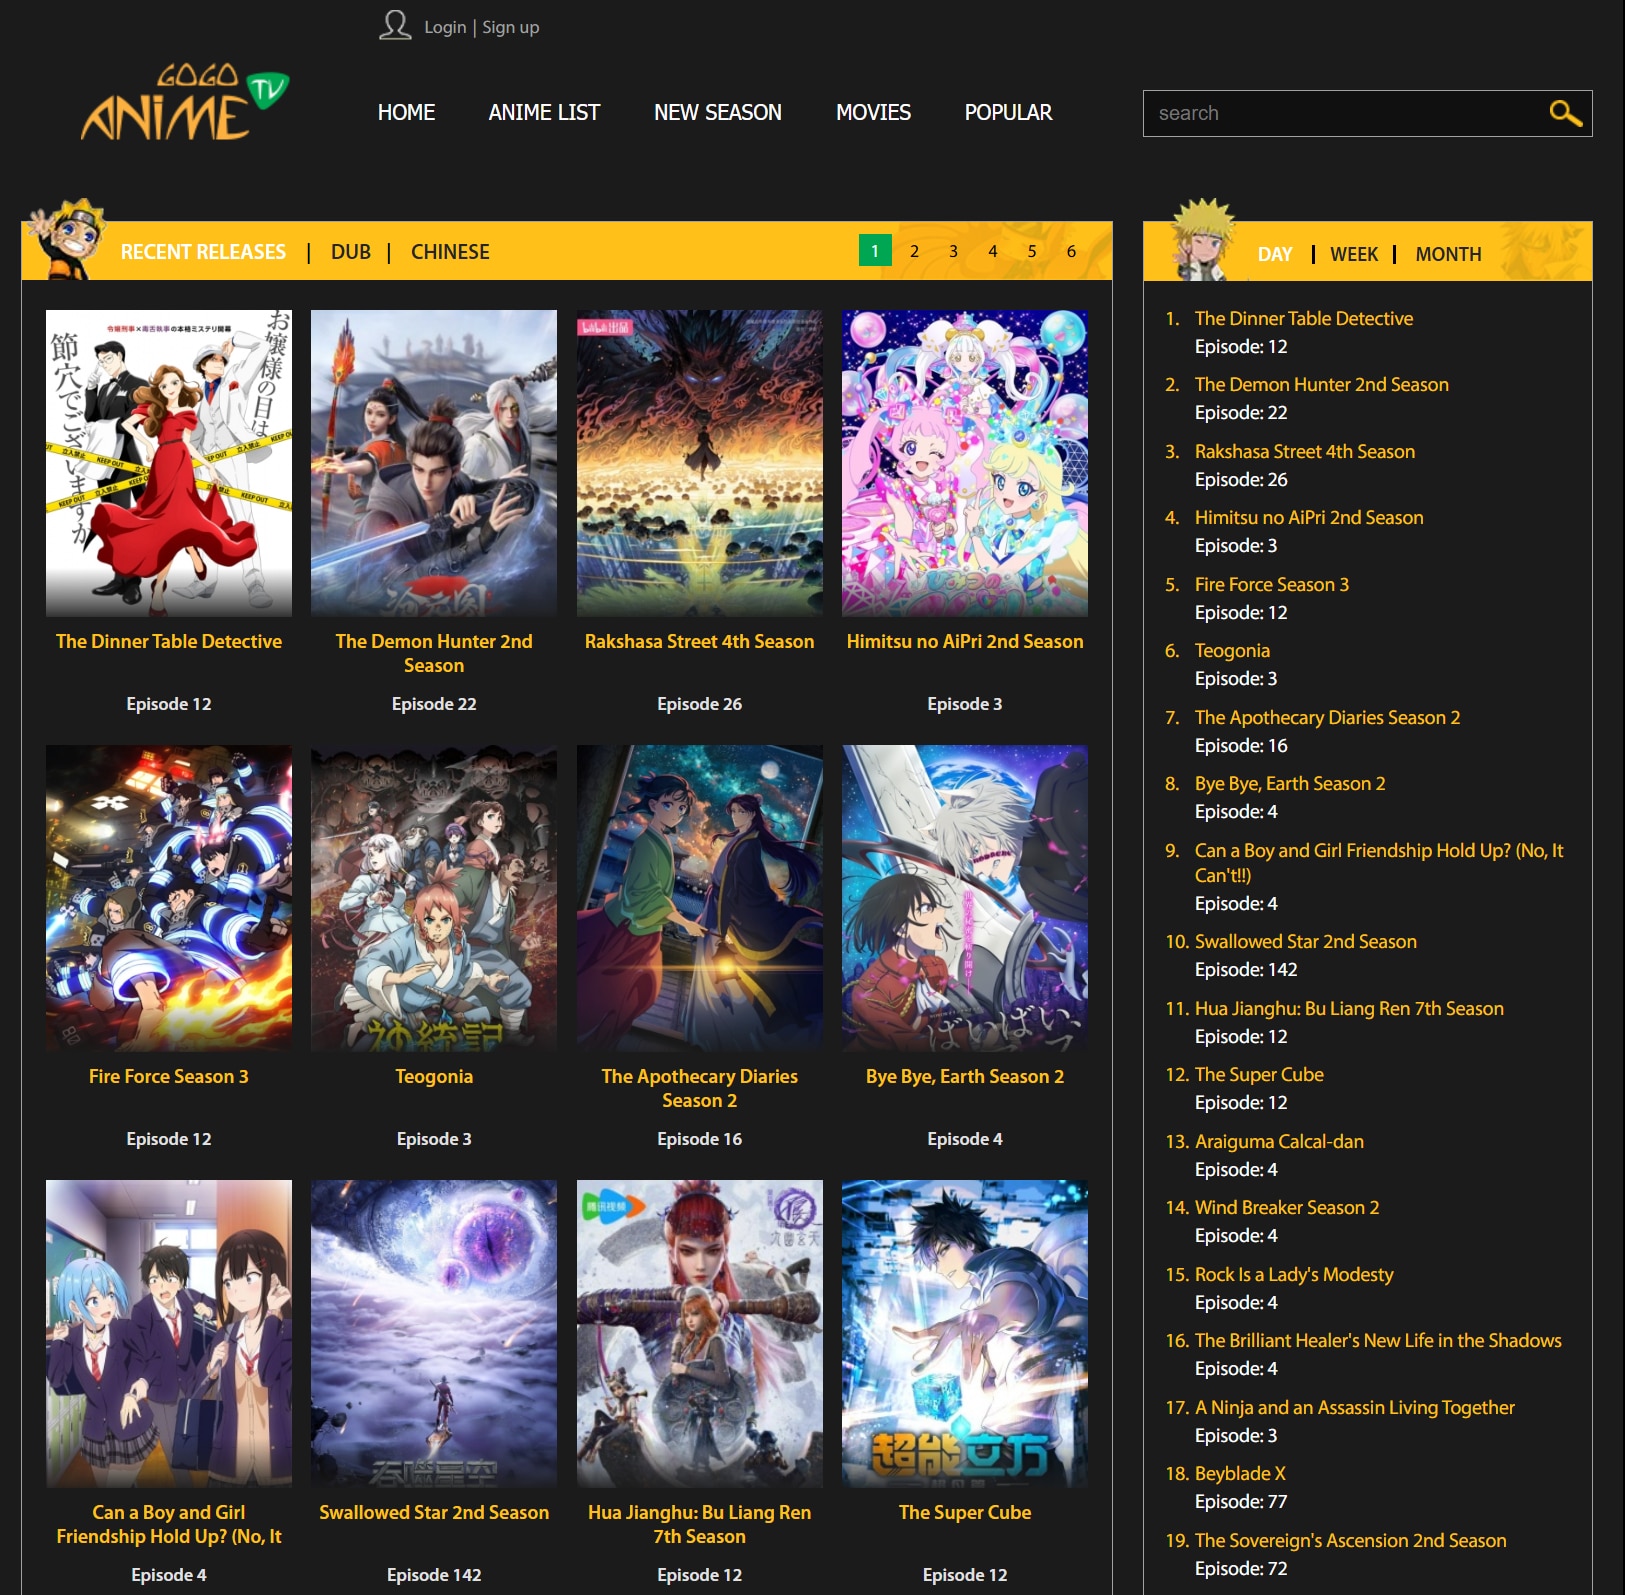Open Can a Boy and Girl Friendship poster
The width and height of the screenshot is (1625, 1595).
[169, 1333]
